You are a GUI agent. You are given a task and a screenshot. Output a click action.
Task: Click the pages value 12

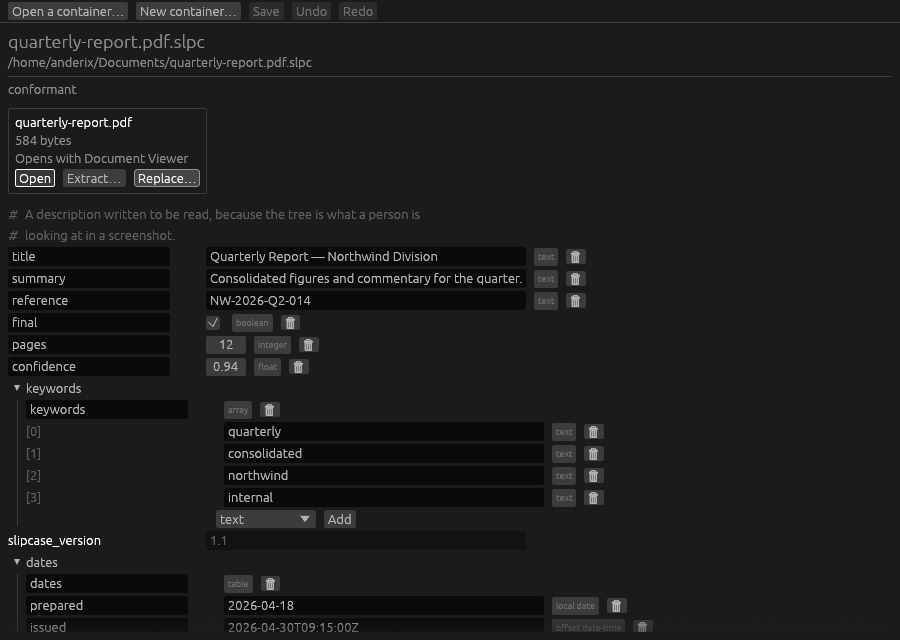[226, 345]
